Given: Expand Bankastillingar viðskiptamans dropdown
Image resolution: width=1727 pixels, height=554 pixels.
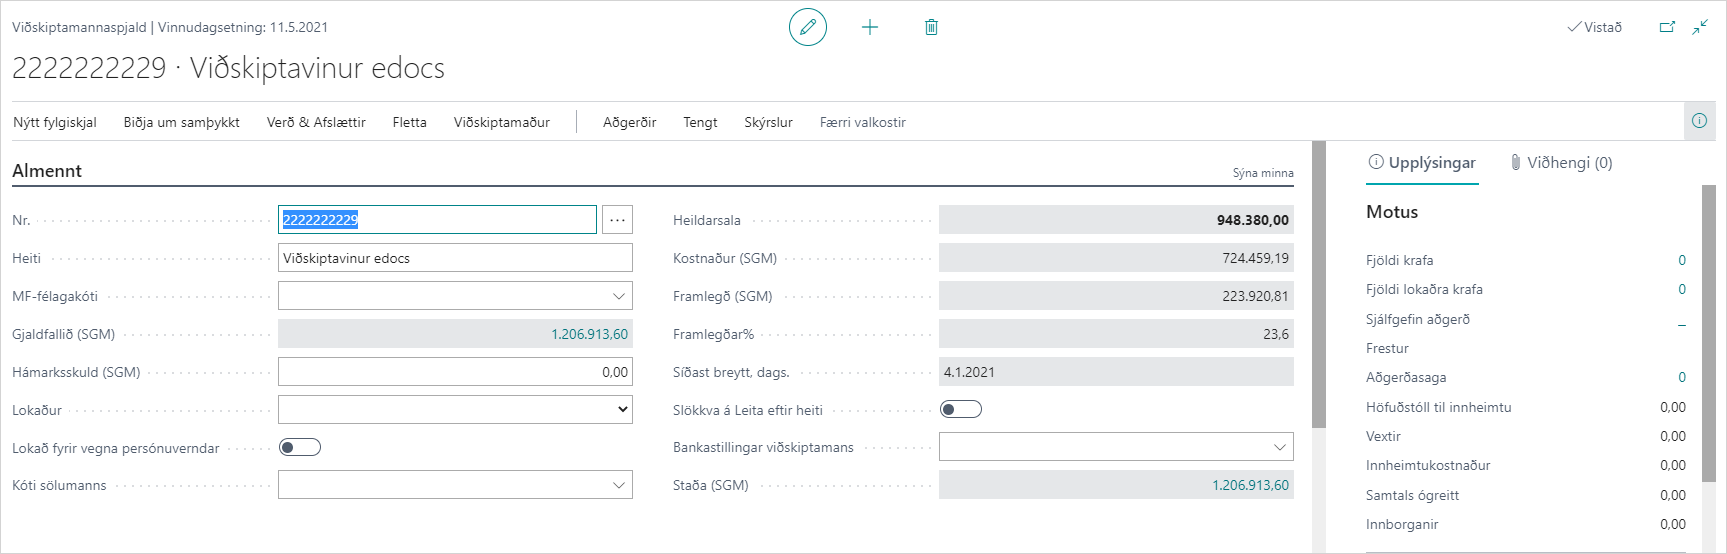Looking at the screenshot, I should [x=1280, y=447].
